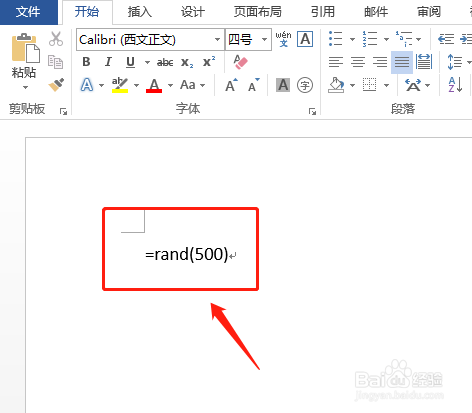Toggle Bold formatting
The height and width of the screenshot is (413, 472).
86,62
